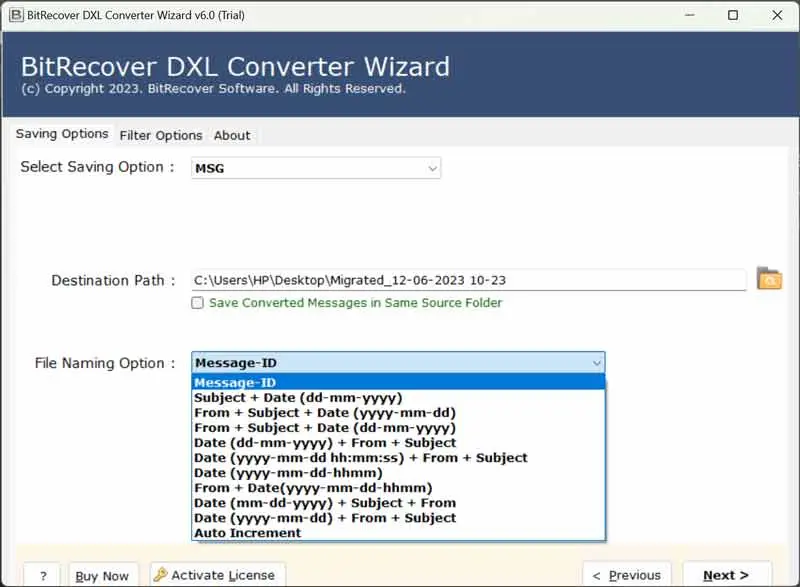This screenshot has width=800, height=587.
Task: Switch to the Saving Options tab
Action: 62,134
